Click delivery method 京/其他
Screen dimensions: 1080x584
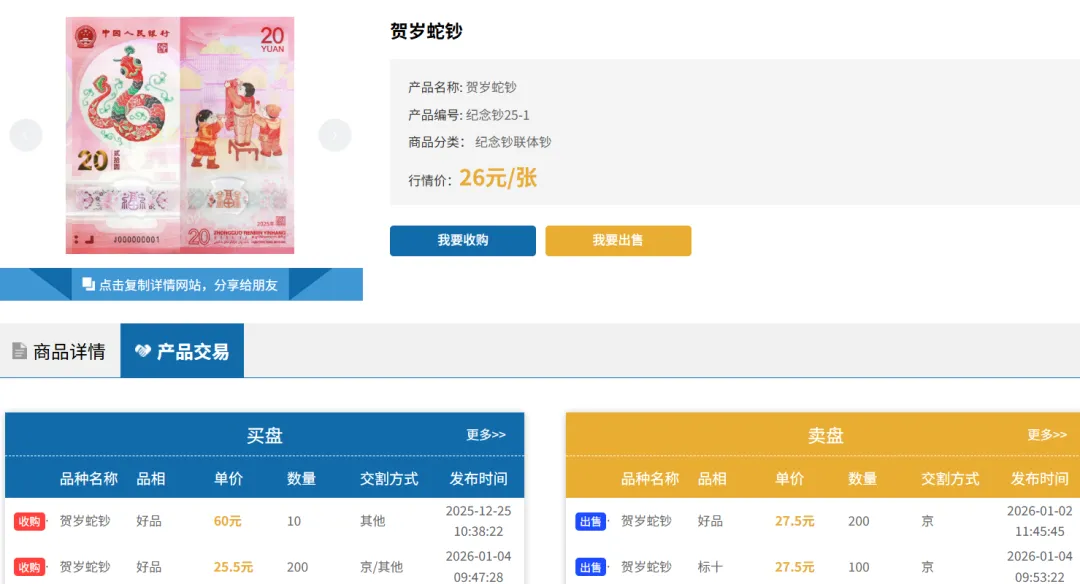point(381,567)
